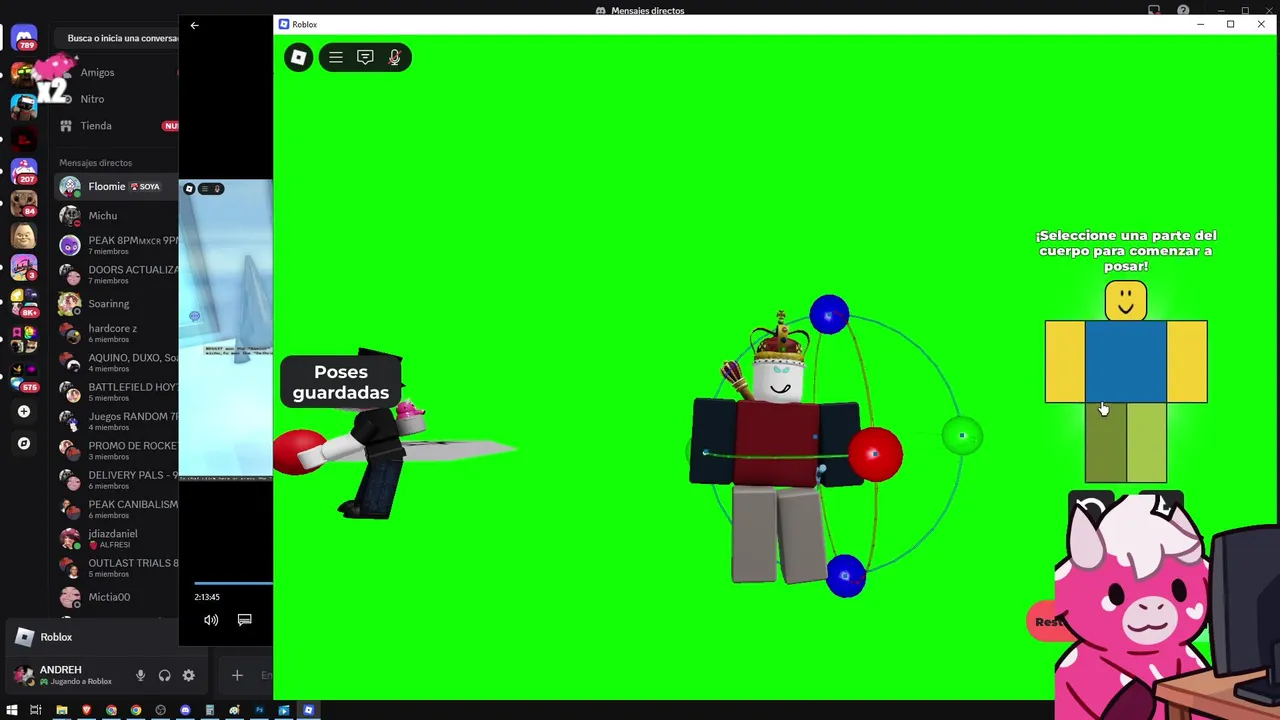Open the jdiazdaniel direct message
The height and width of the screenshot is (720, 1280).
tap(118, 538)
